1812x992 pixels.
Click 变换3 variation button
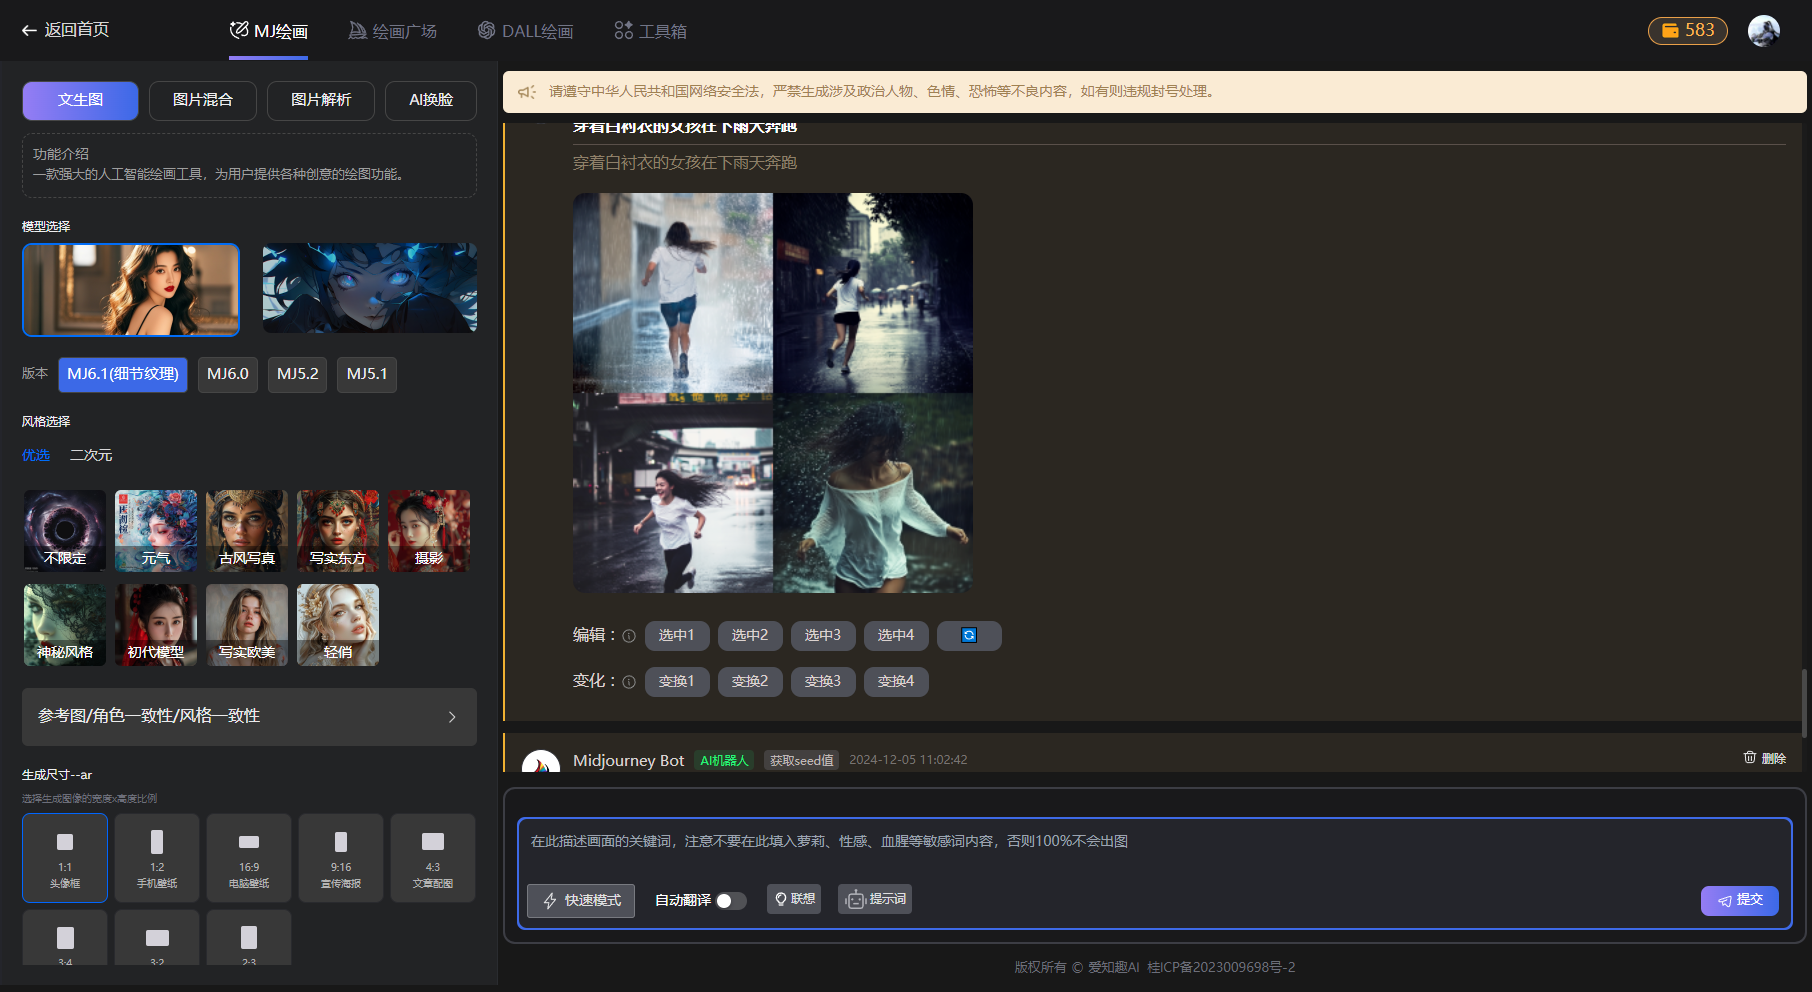coord(823,682)
